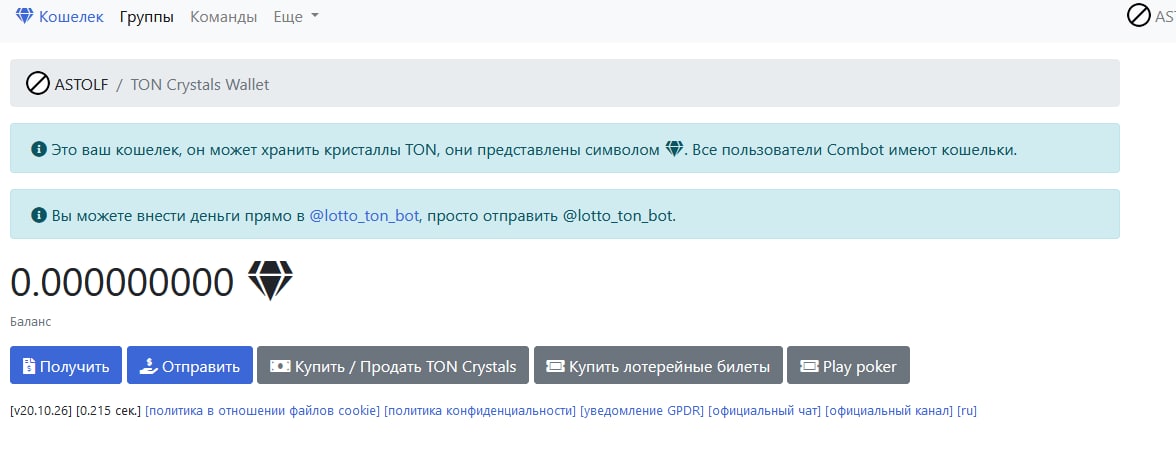Click the Play poker button
Screen dimensions: 1176x469
[848, 365]
